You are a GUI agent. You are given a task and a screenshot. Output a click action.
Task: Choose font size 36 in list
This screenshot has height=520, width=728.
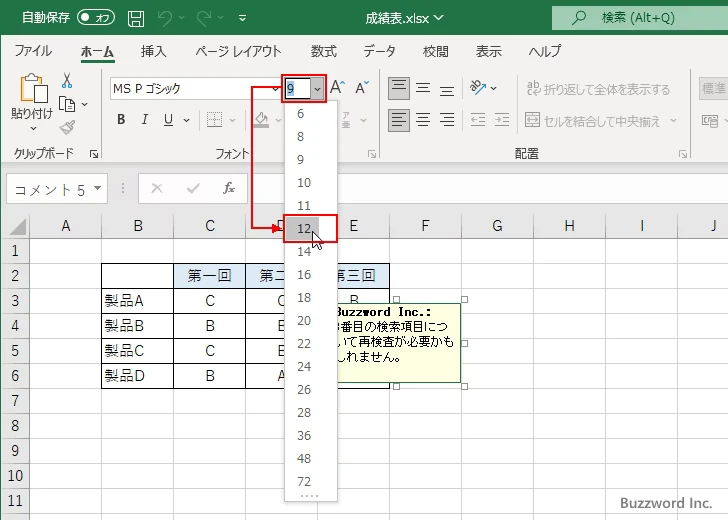(x=311, y=436)
